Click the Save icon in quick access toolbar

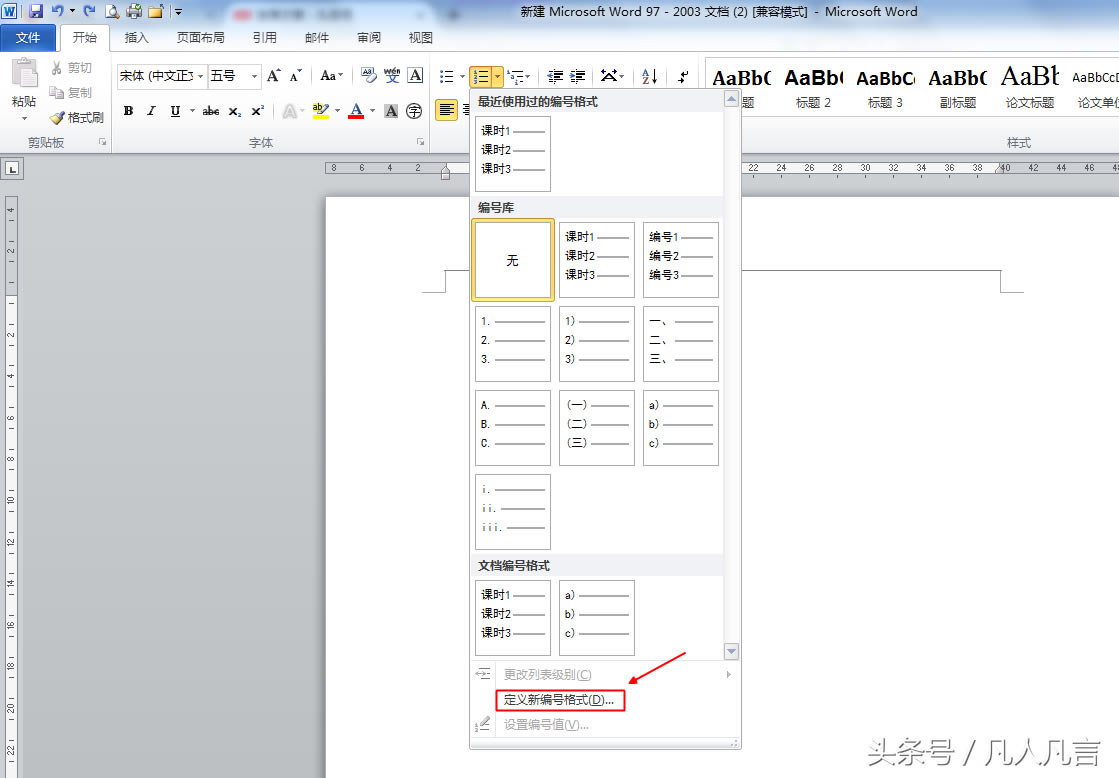pos(36,12)
